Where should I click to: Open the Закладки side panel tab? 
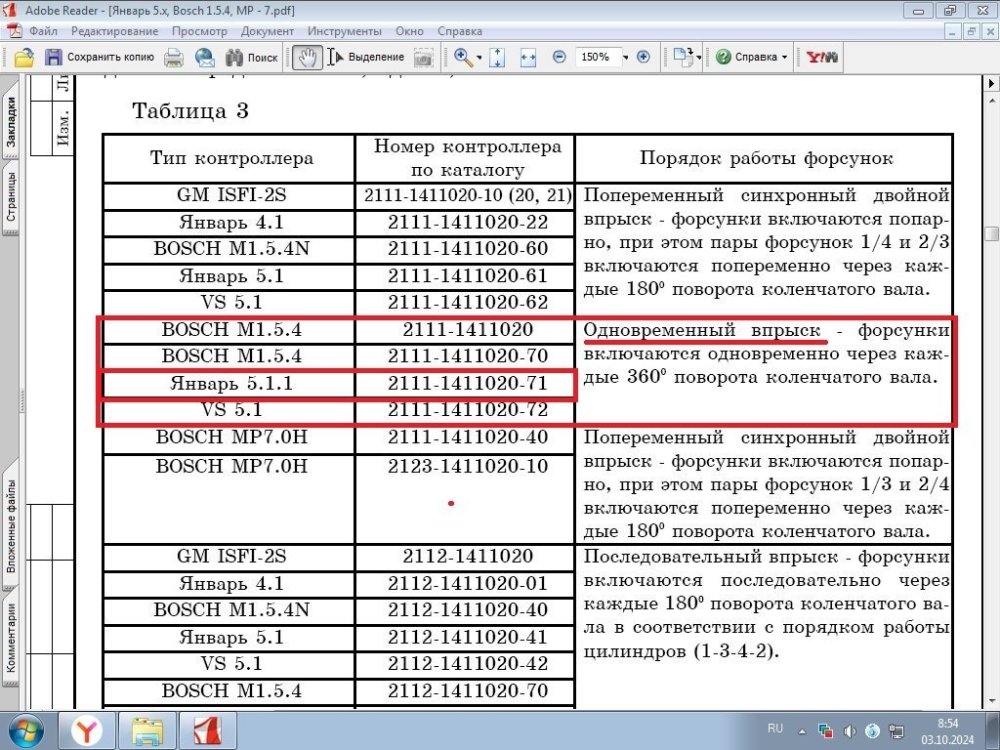point(11,121)
